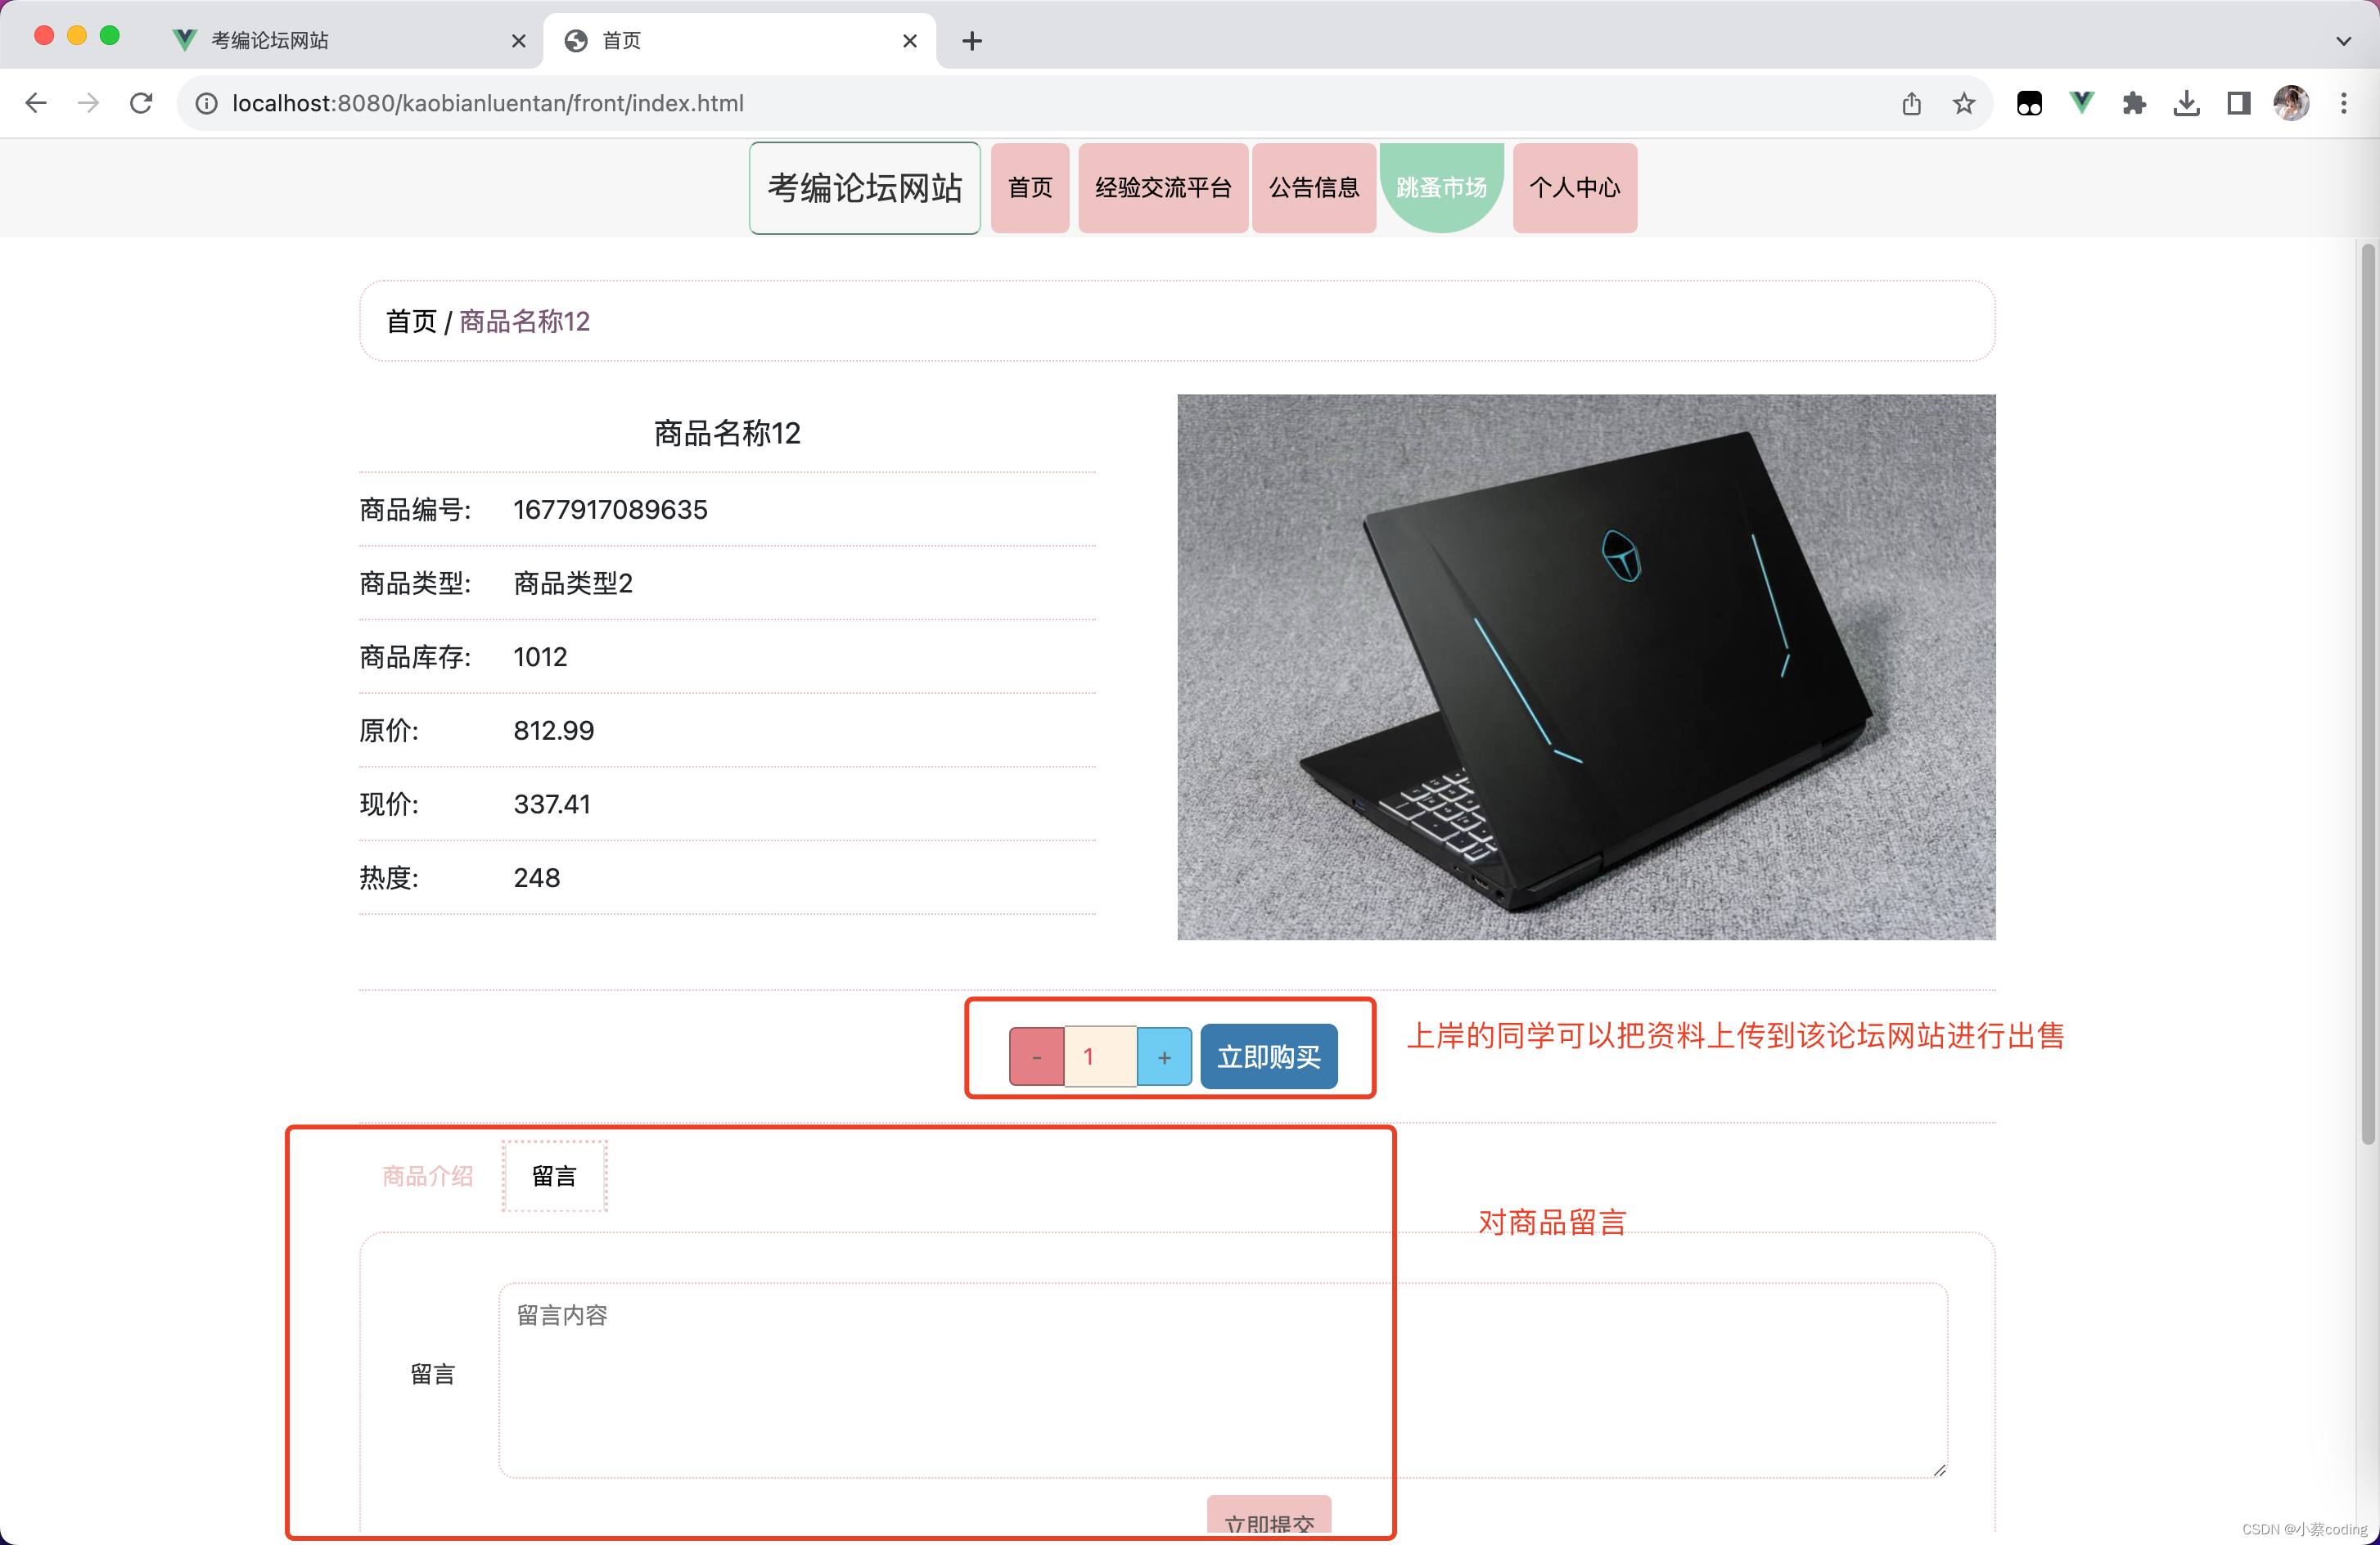
Task: Open a new browser tab
Action: pos(972,41)
